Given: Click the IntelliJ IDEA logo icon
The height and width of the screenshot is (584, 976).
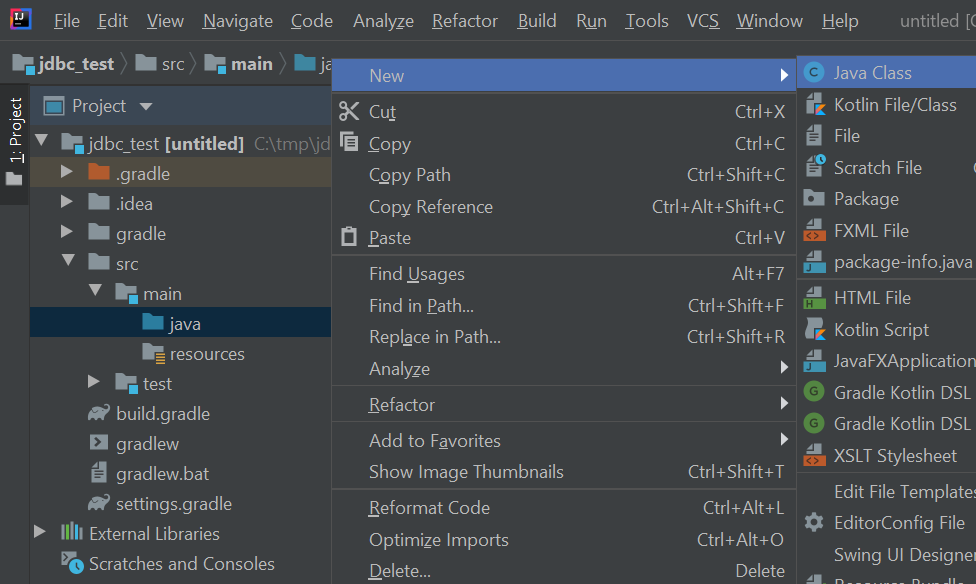Looking at the screenshot, I should 21,20.
